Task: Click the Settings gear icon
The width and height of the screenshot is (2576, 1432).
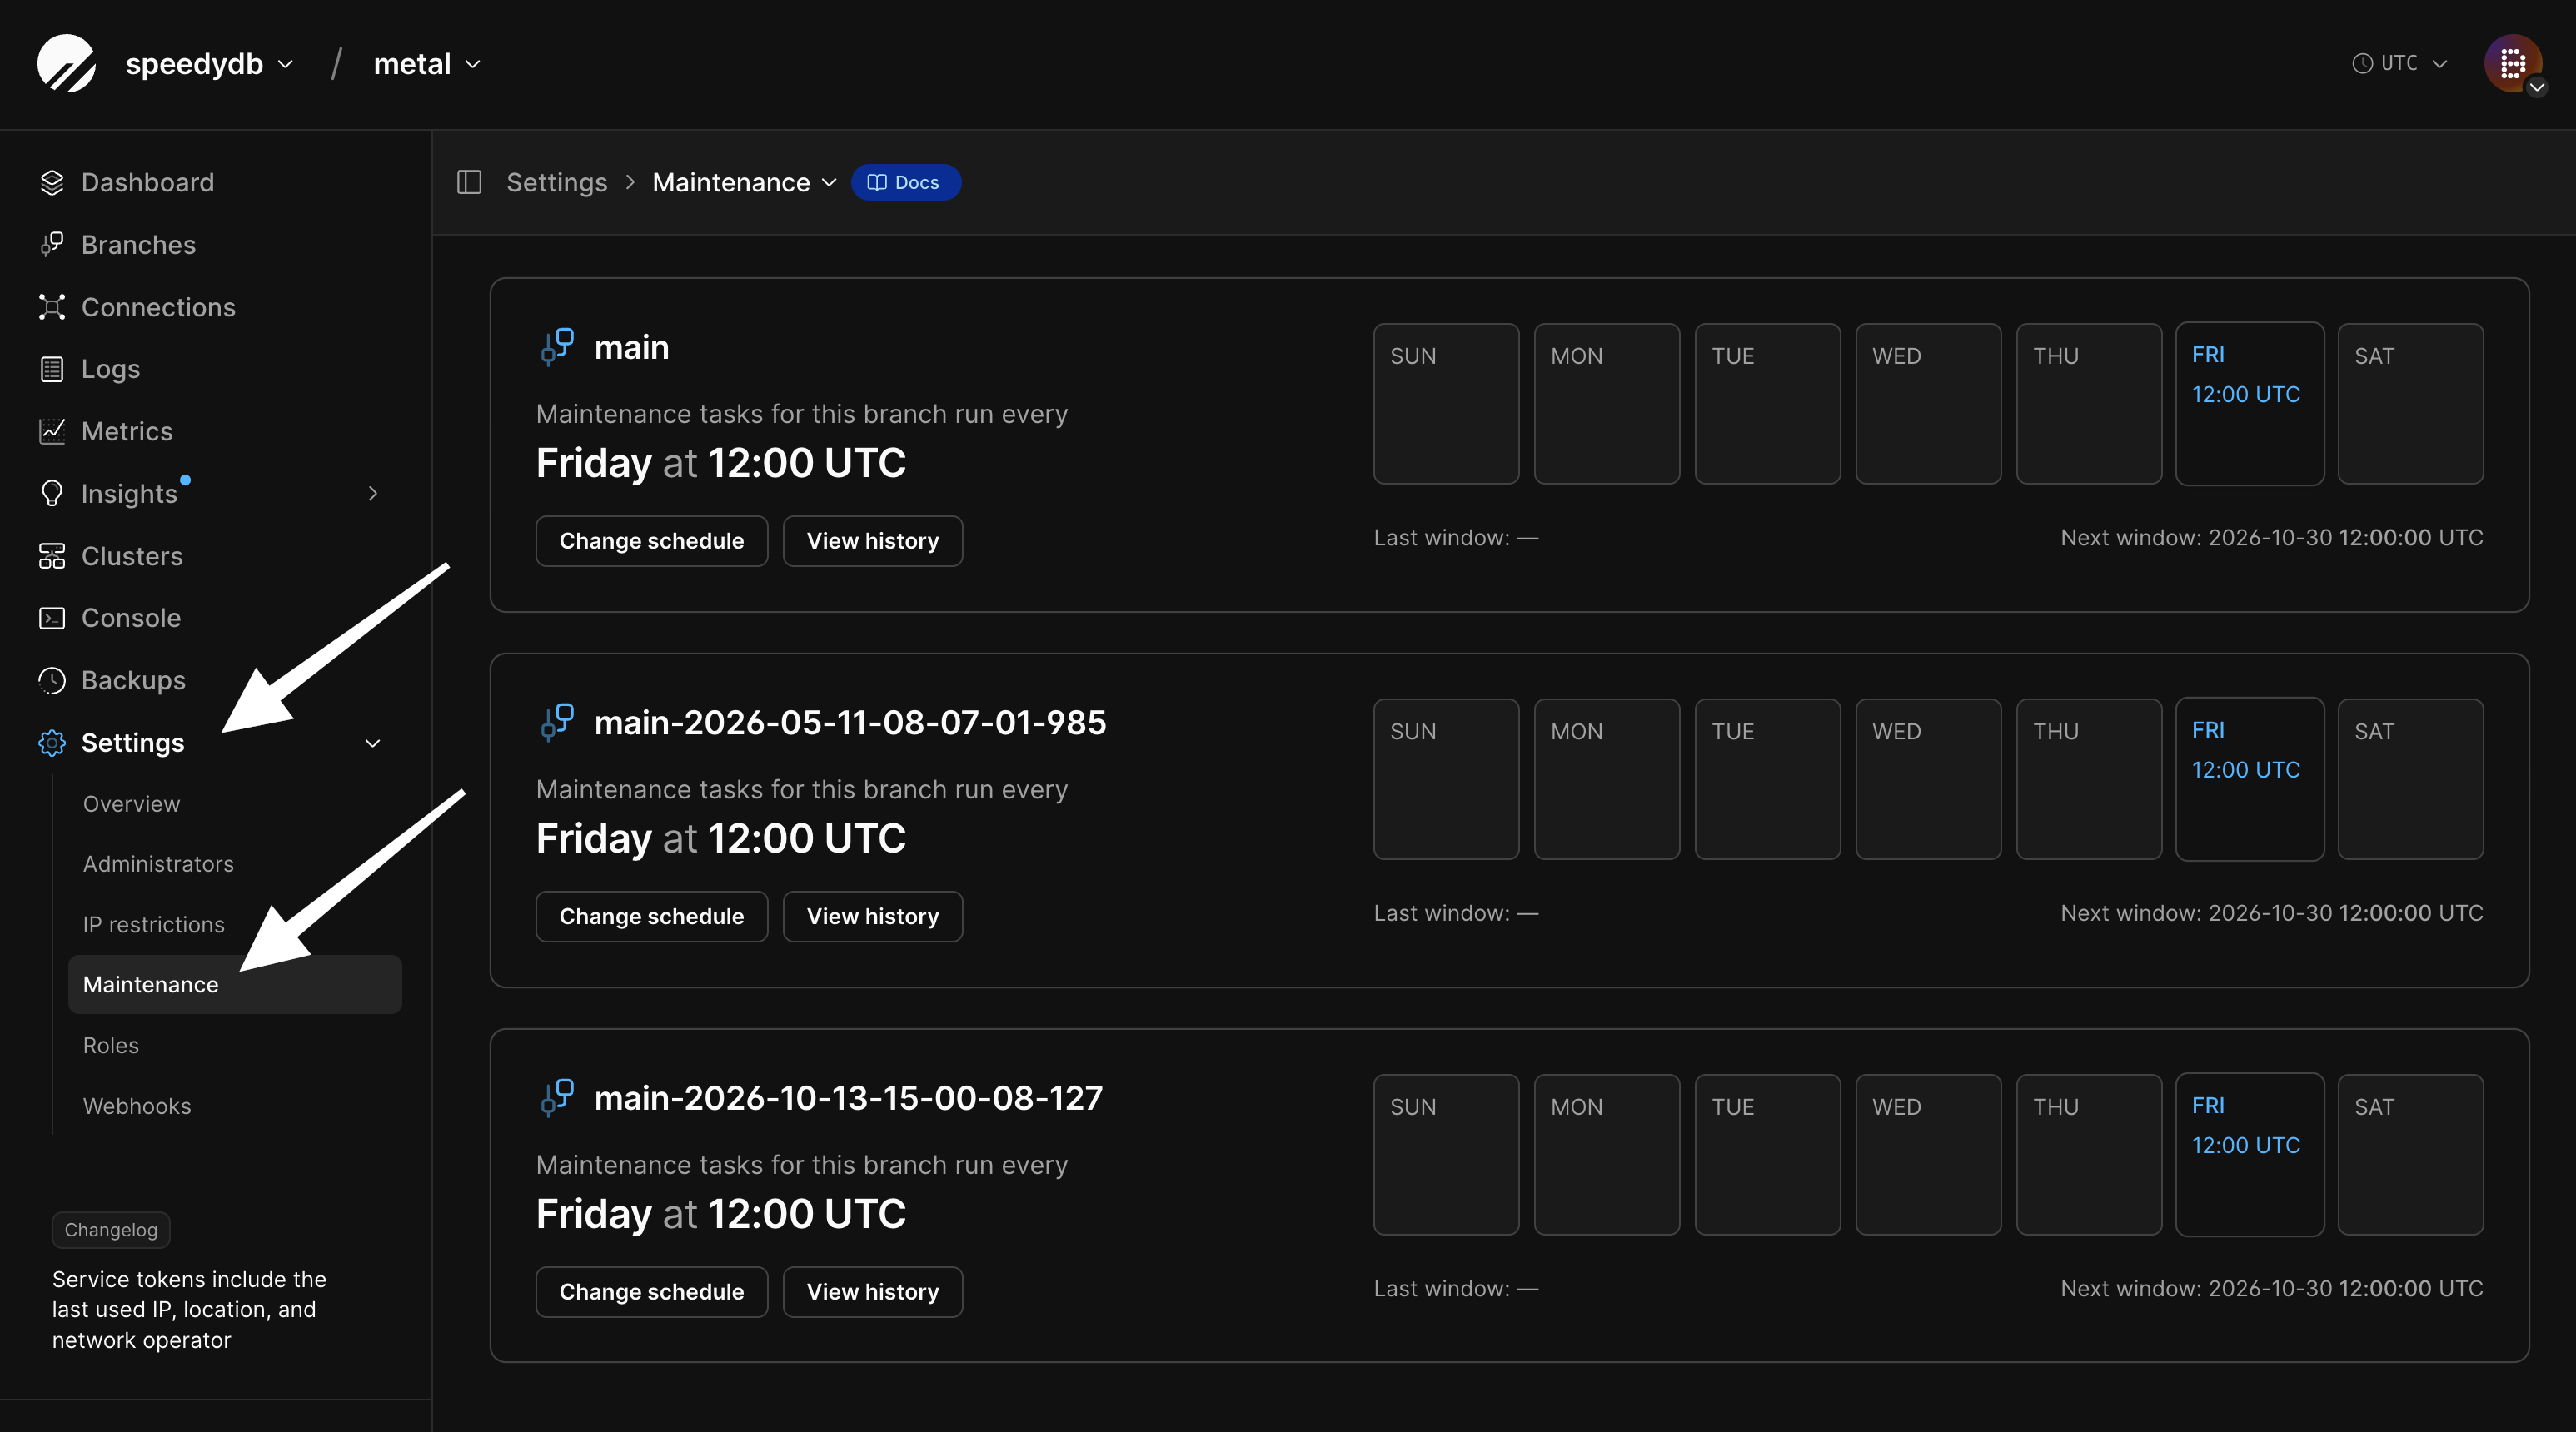Action: pyautogui.click(x=52, y=742)
